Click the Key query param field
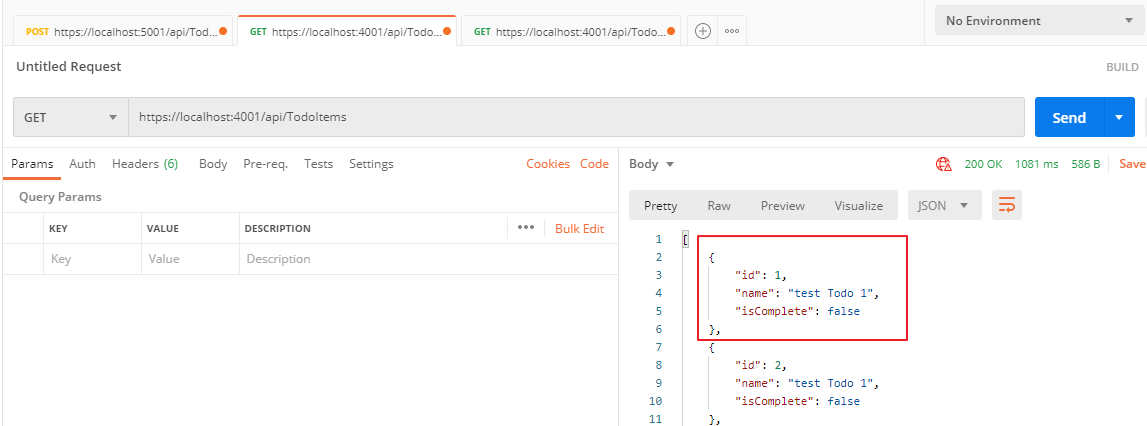Screen dimensions: 1147x426 [x=90, y=259]
